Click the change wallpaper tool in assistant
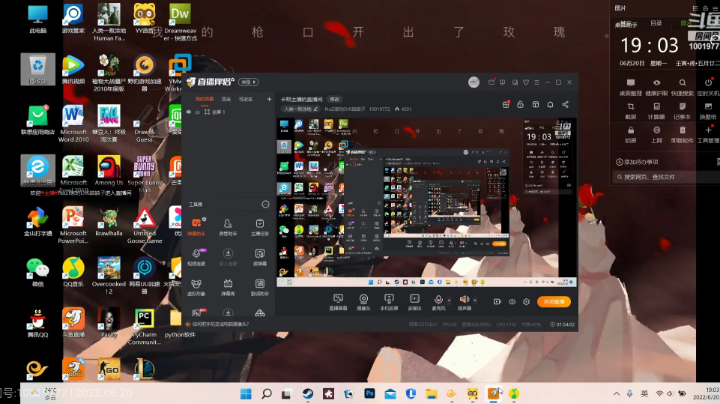 click(708, 110)
